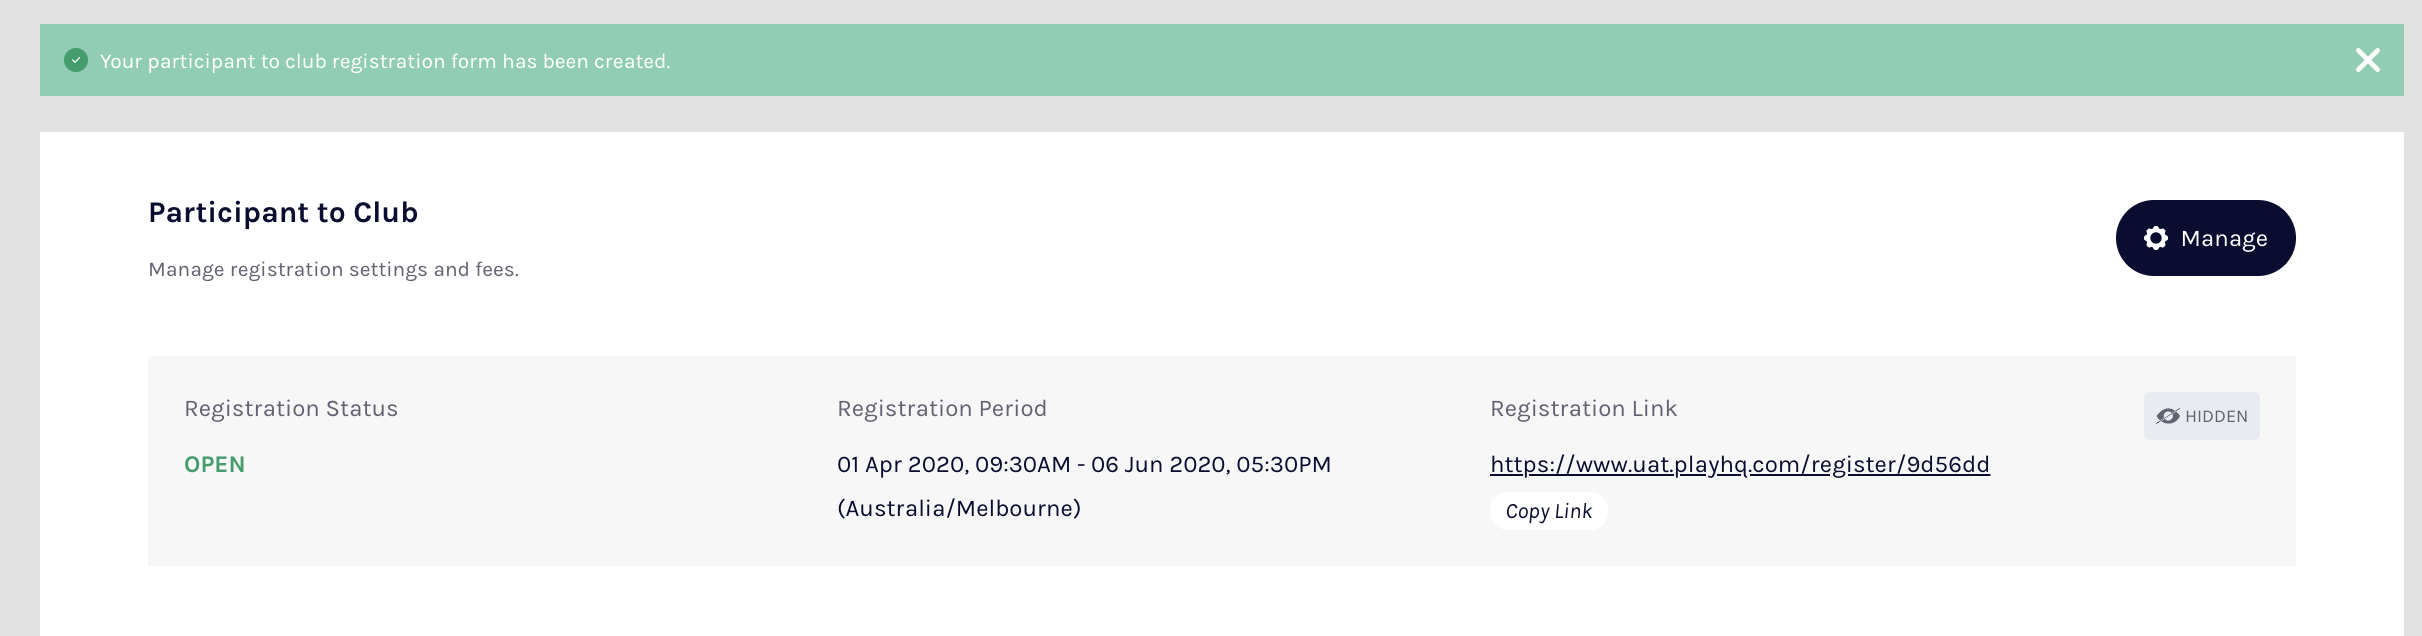Image resolution: width=2422 pixels, height=636 pixels.
Task: Click empty area of green notification banner
Action: [1400, 61]
